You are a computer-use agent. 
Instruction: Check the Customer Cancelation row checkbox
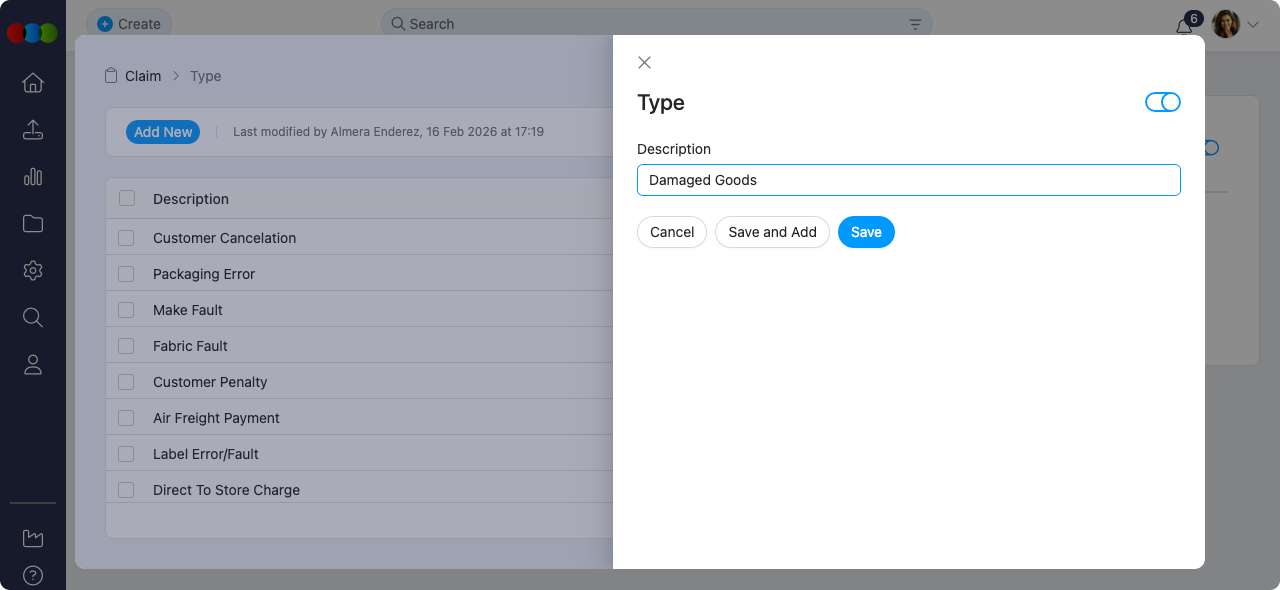126,238
